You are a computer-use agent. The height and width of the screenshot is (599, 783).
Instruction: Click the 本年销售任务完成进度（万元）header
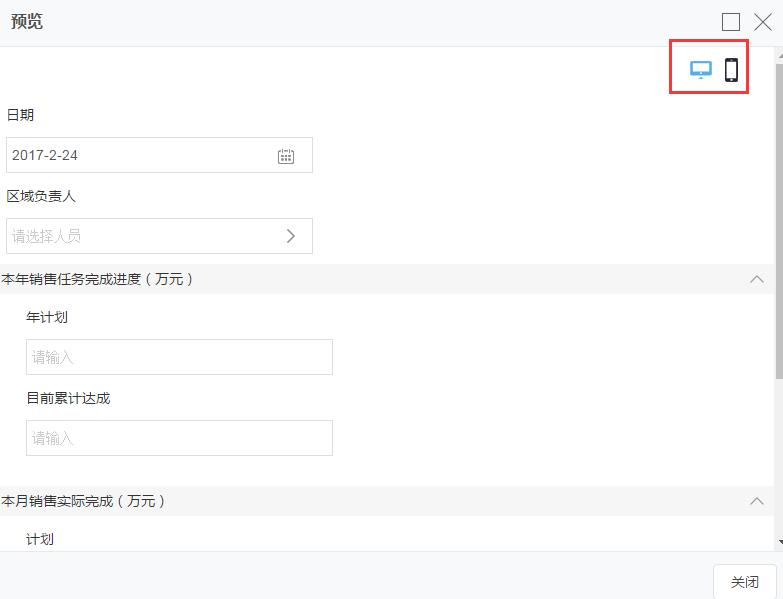98,279
